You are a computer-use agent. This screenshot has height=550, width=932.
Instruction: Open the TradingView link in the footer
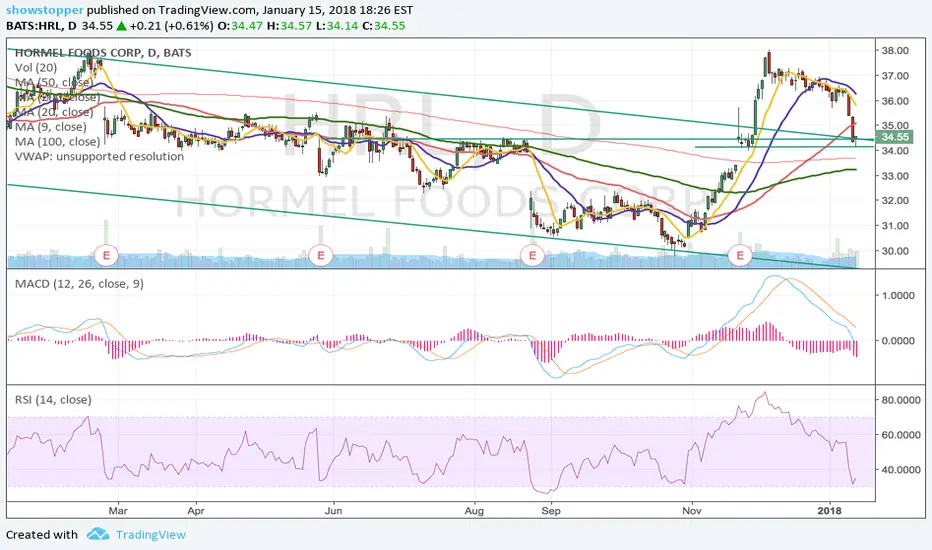point(150,535)
